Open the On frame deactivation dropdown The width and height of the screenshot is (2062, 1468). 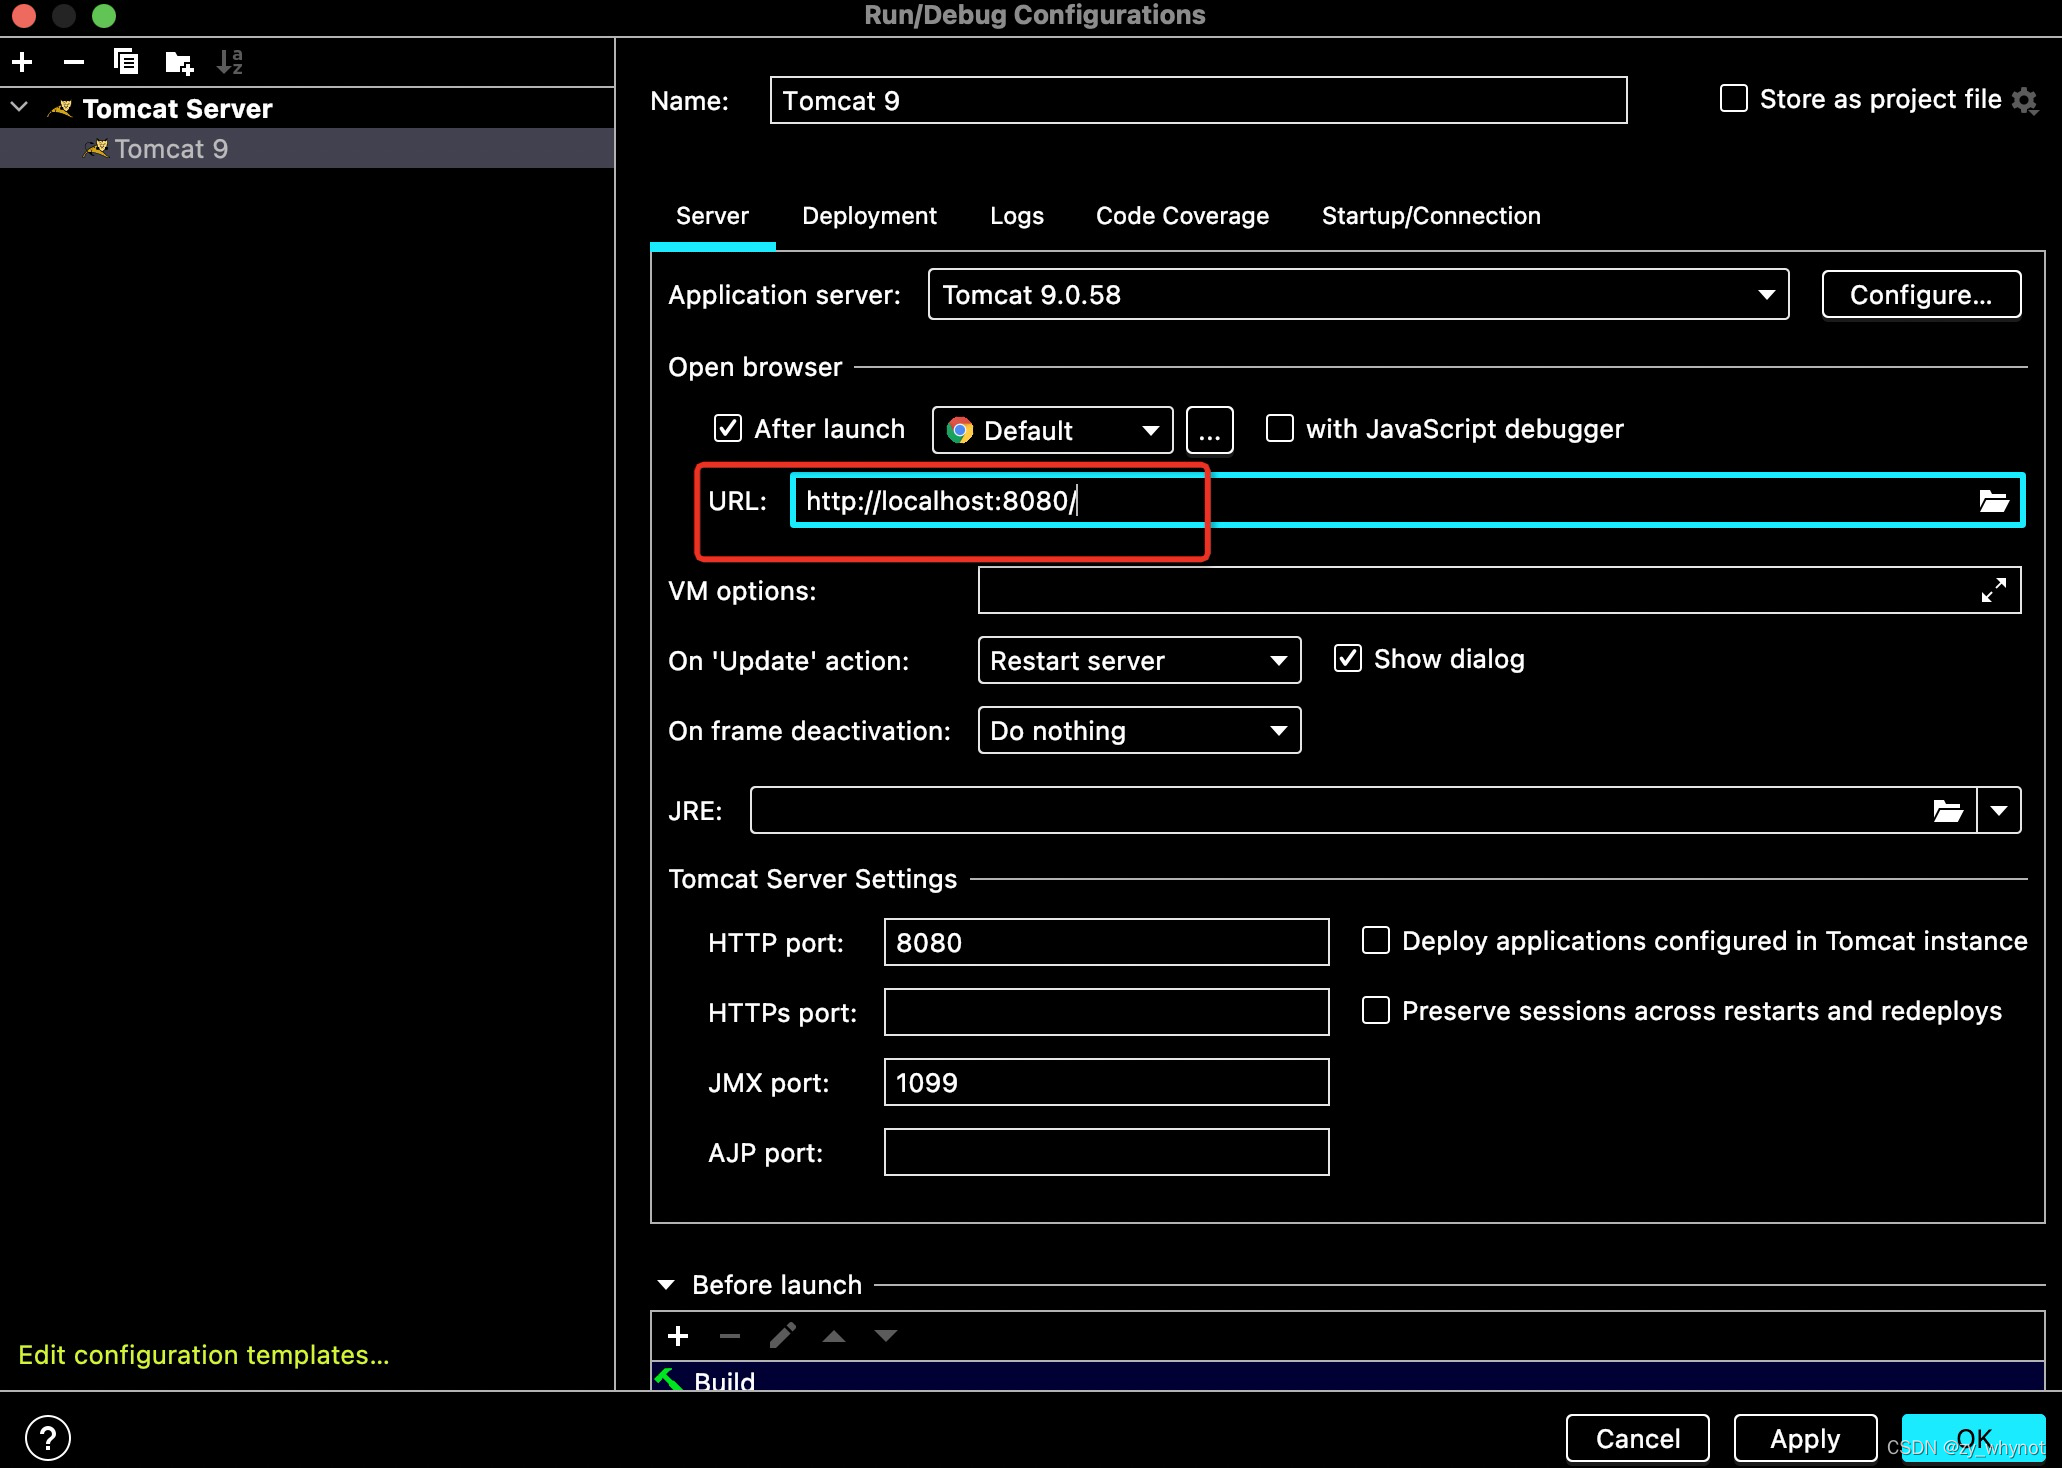(x=1139, y=730)
